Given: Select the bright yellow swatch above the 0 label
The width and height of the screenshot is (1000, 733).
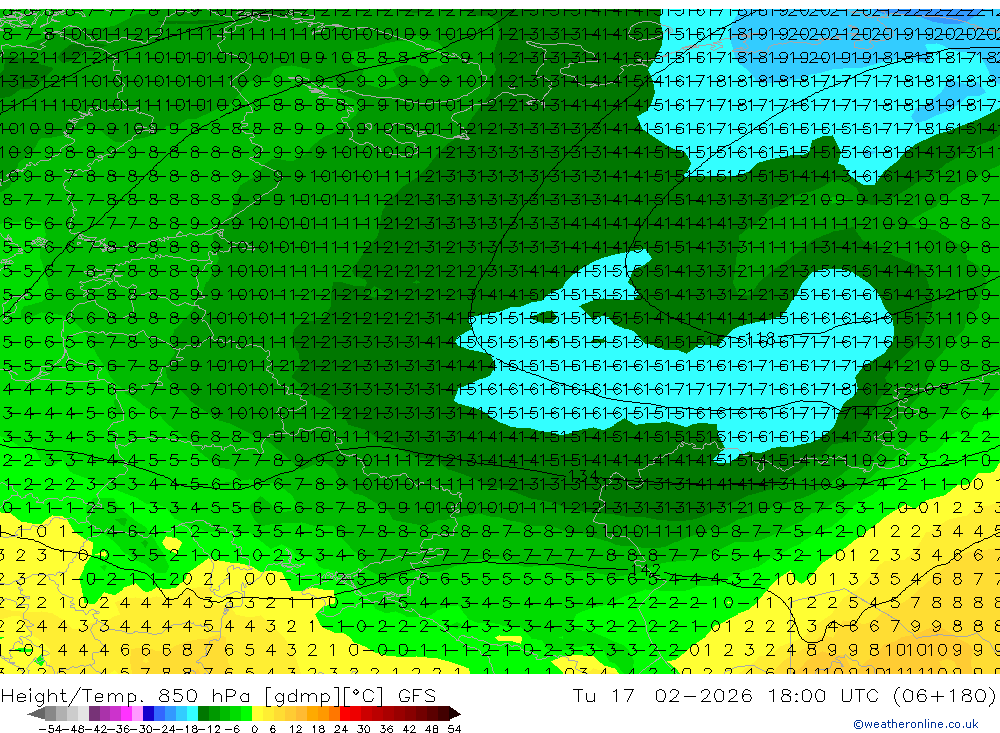Looking at the screenshot, I should pyautogui.click(x=258, y=714).
